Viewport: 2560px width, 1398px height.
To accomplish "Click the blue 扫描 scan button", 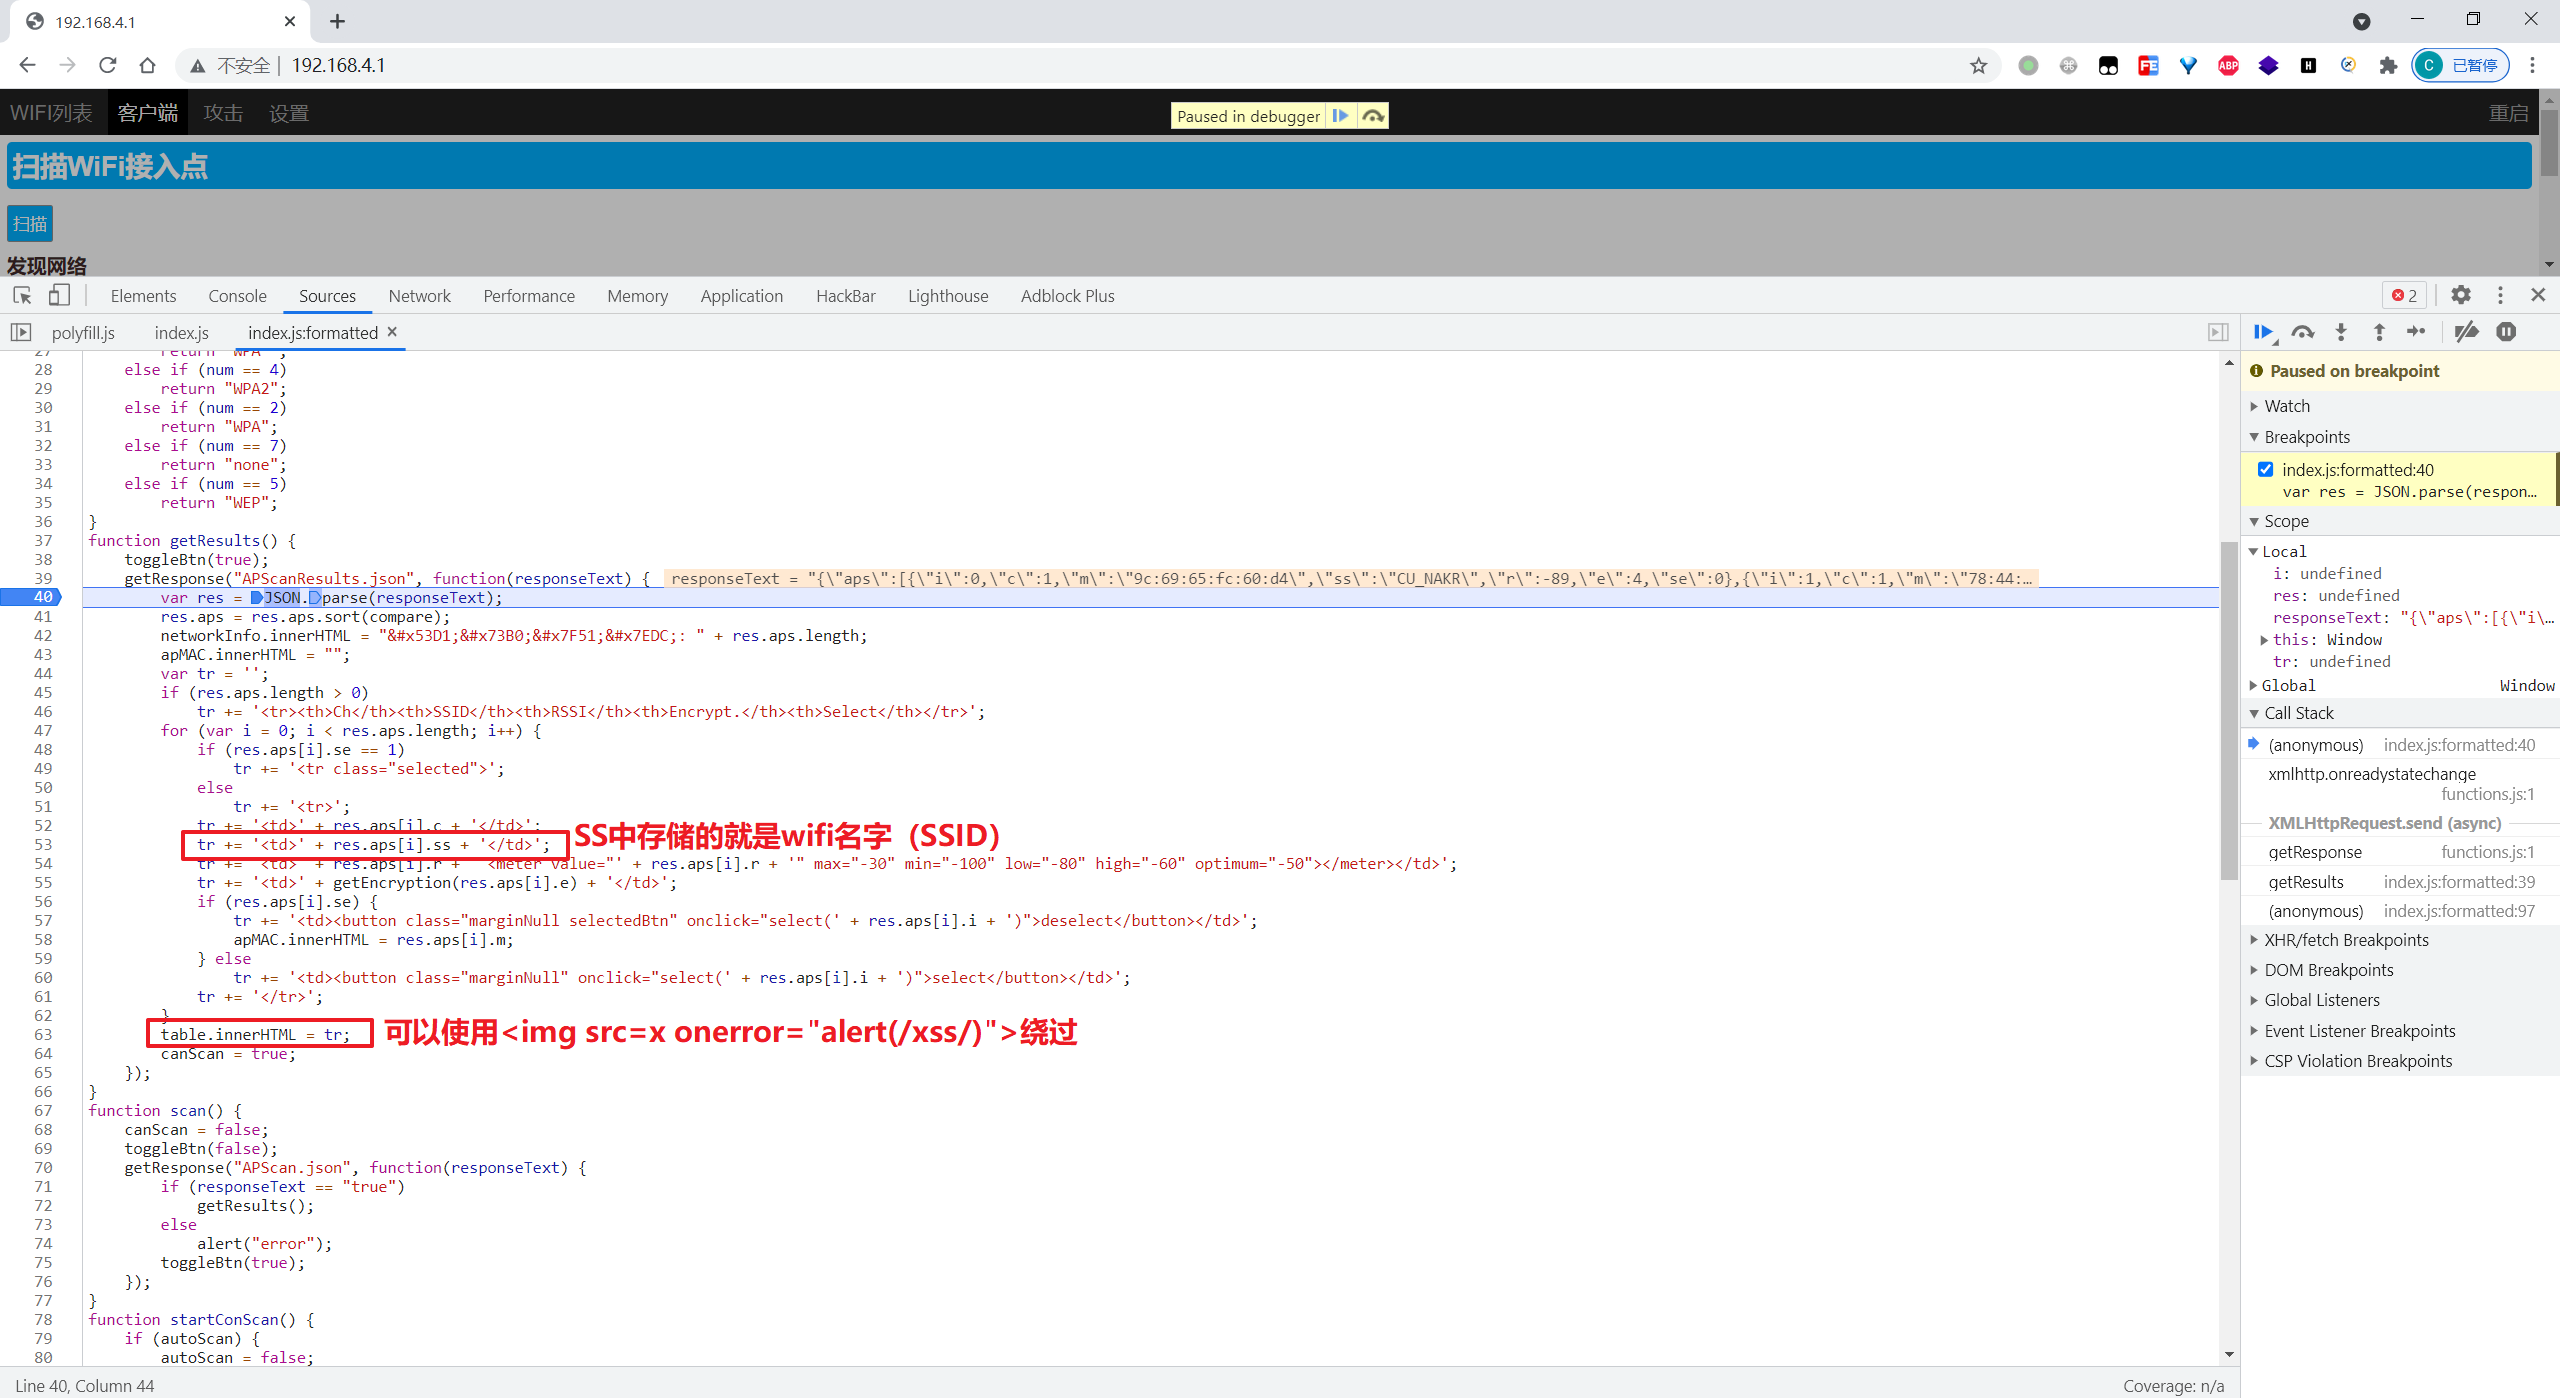I will tap(29, 224).
